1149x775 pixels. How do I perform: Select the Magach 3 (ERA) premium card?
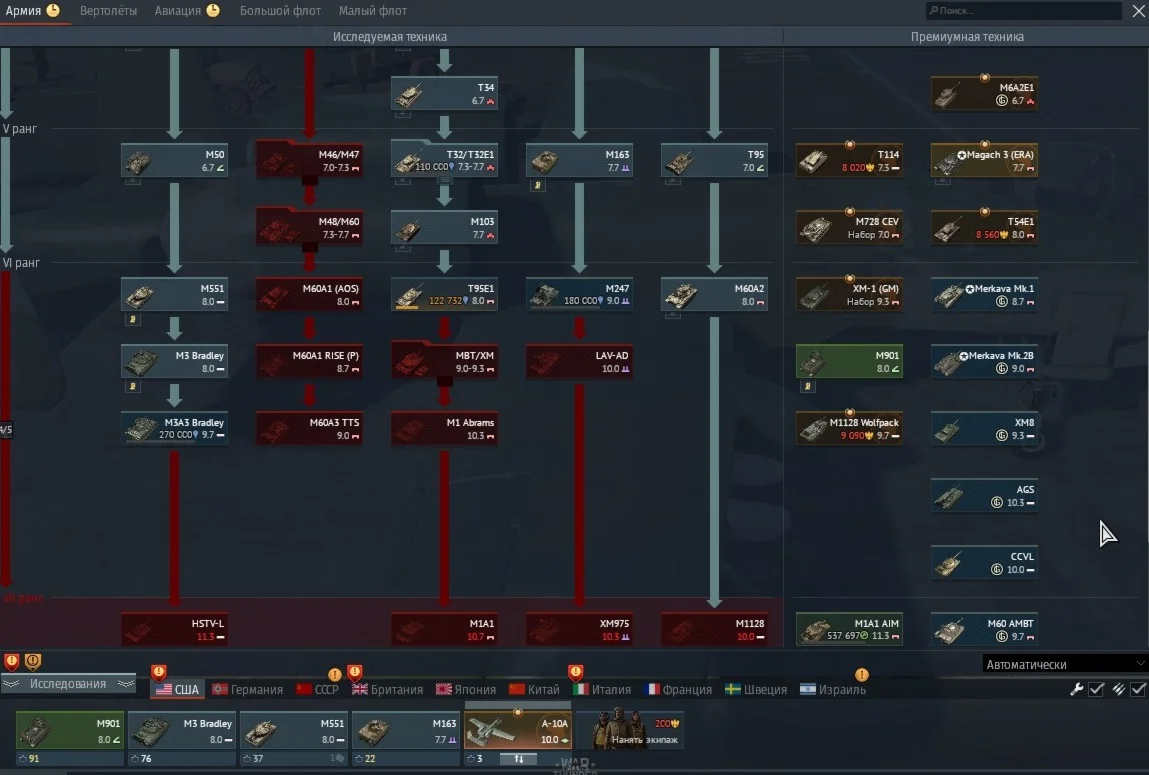coord(984,160)
